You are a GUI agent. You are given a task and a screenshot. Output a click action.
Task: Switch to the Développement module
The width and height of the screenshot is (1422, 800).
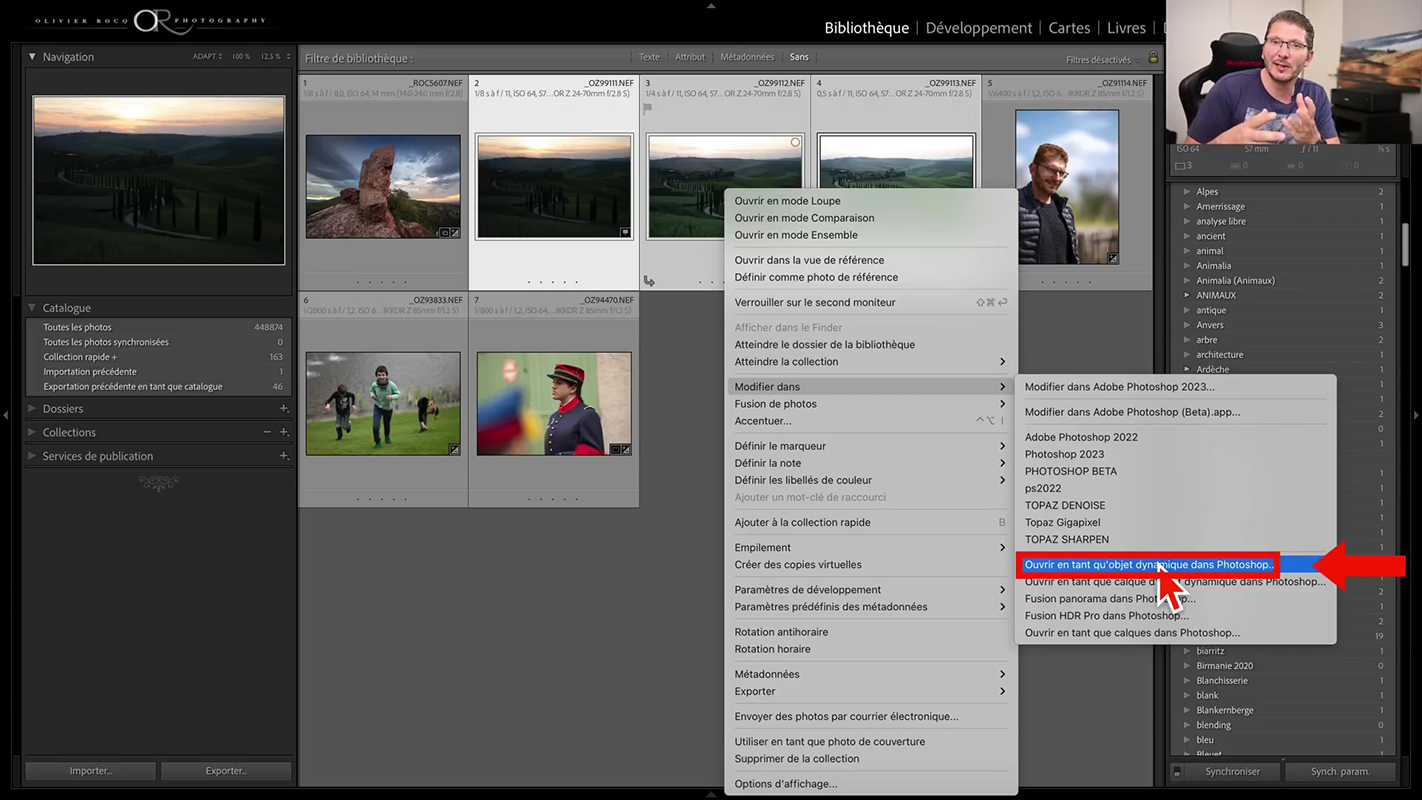(978, 28)
